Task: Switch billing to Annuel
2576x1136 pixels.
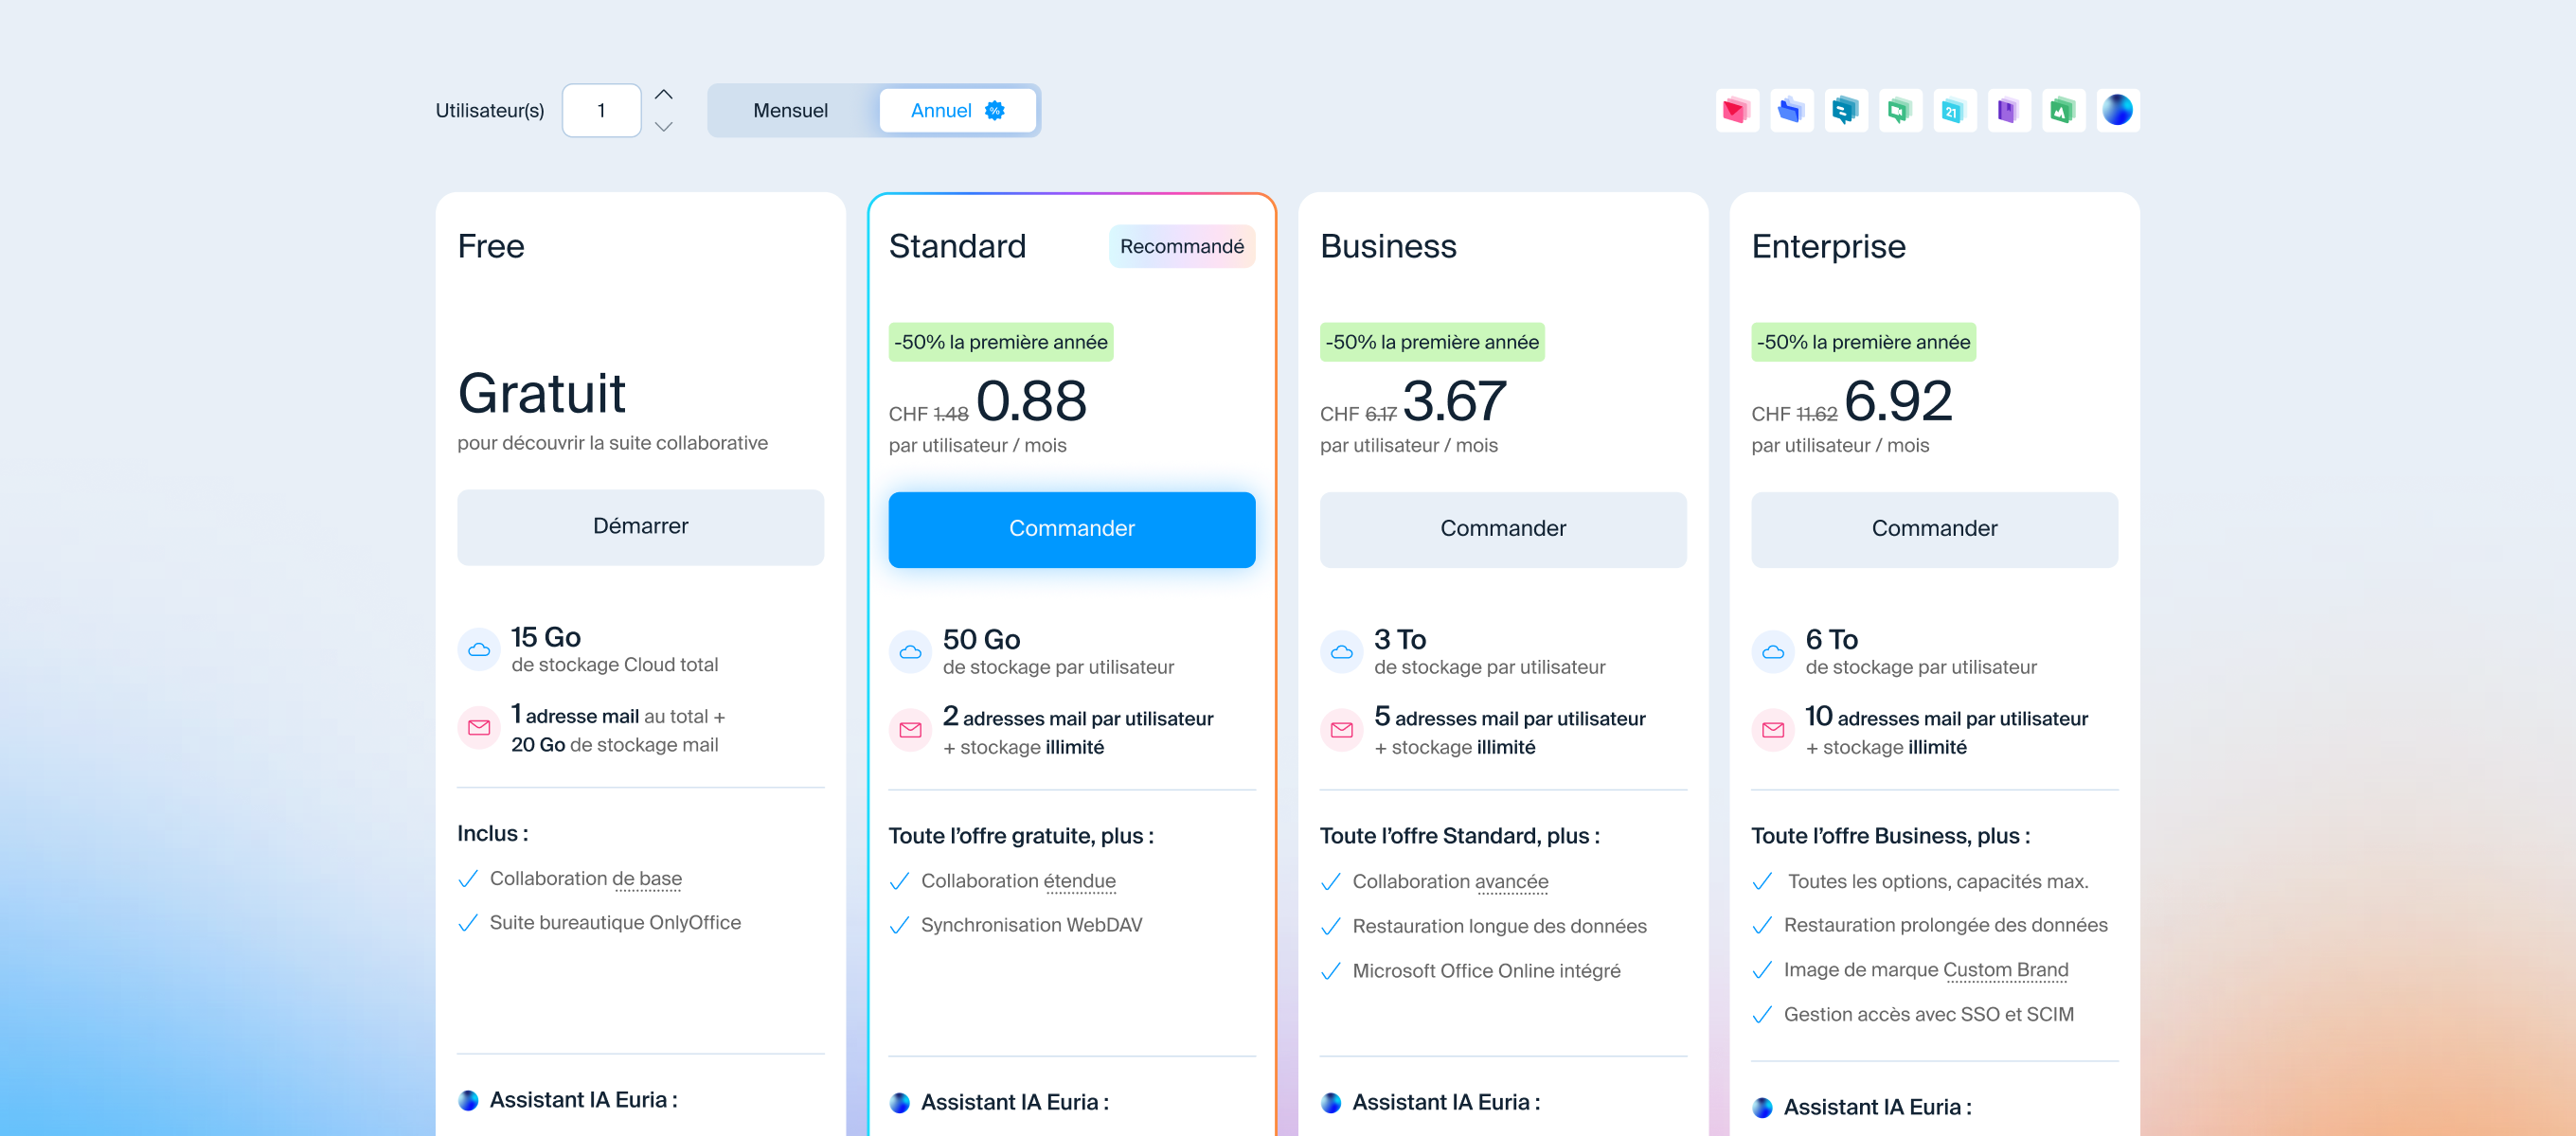Action: pos(957,110)
